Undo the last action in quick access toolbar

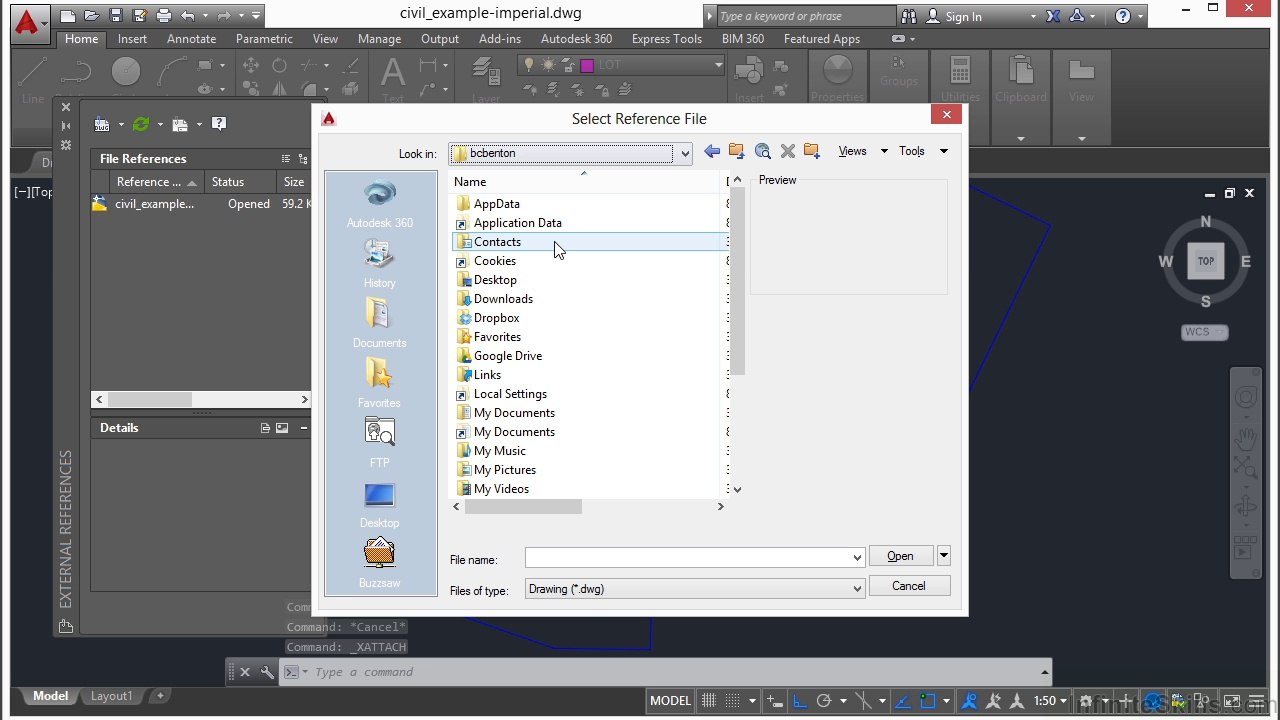[x=188, y=16]
